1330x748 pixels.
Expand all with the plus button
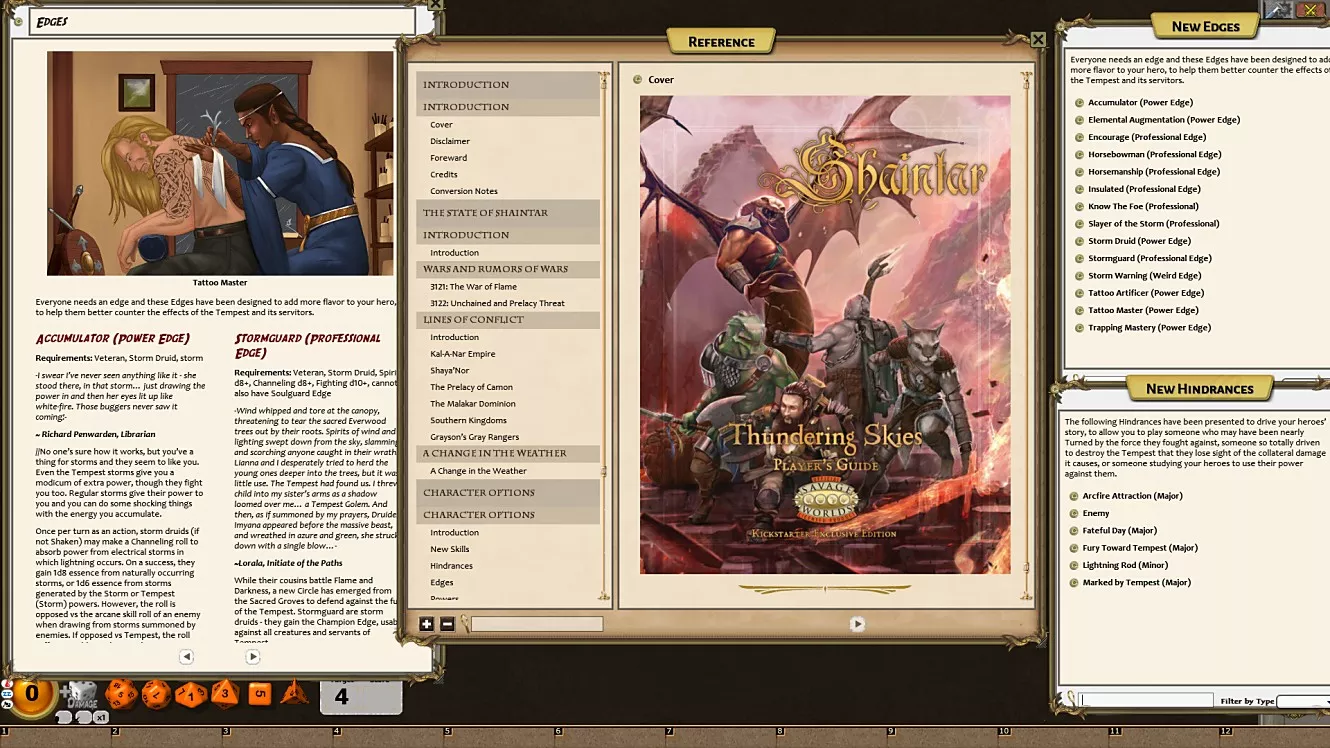(427, 624)
